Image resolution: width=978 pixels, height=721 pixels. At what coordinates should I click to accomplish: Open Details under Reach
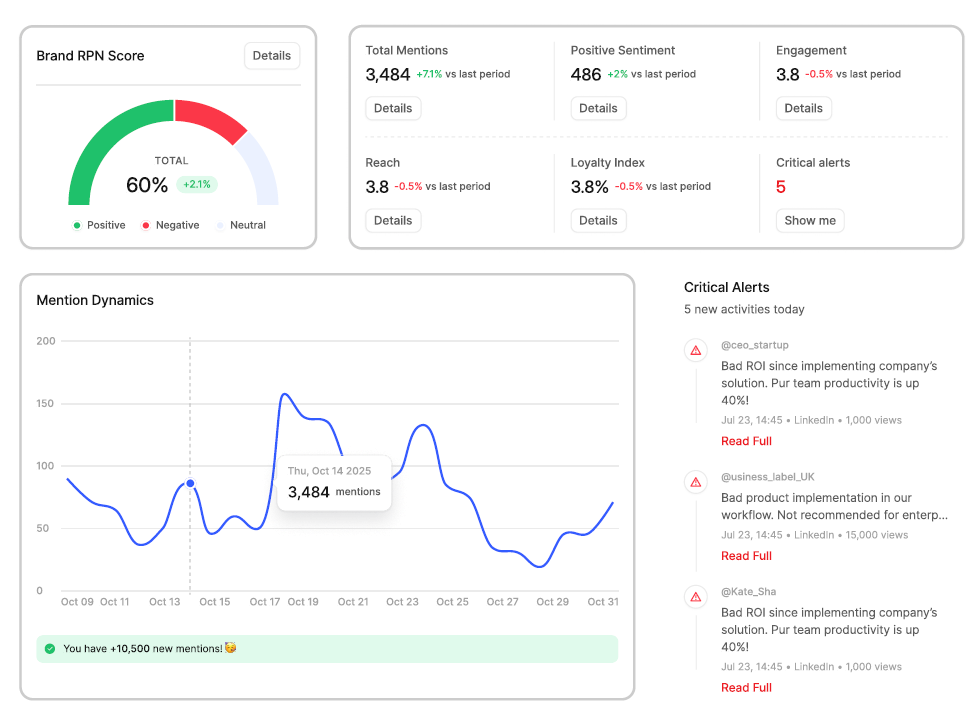393,220
